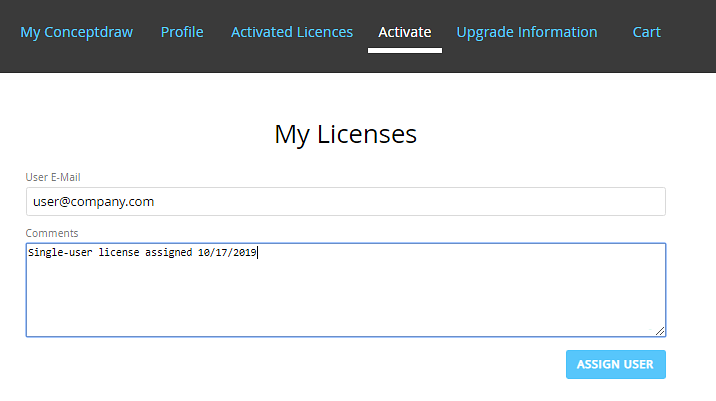Click the ASSIGN USER button
716x401 pixels.
616,364
